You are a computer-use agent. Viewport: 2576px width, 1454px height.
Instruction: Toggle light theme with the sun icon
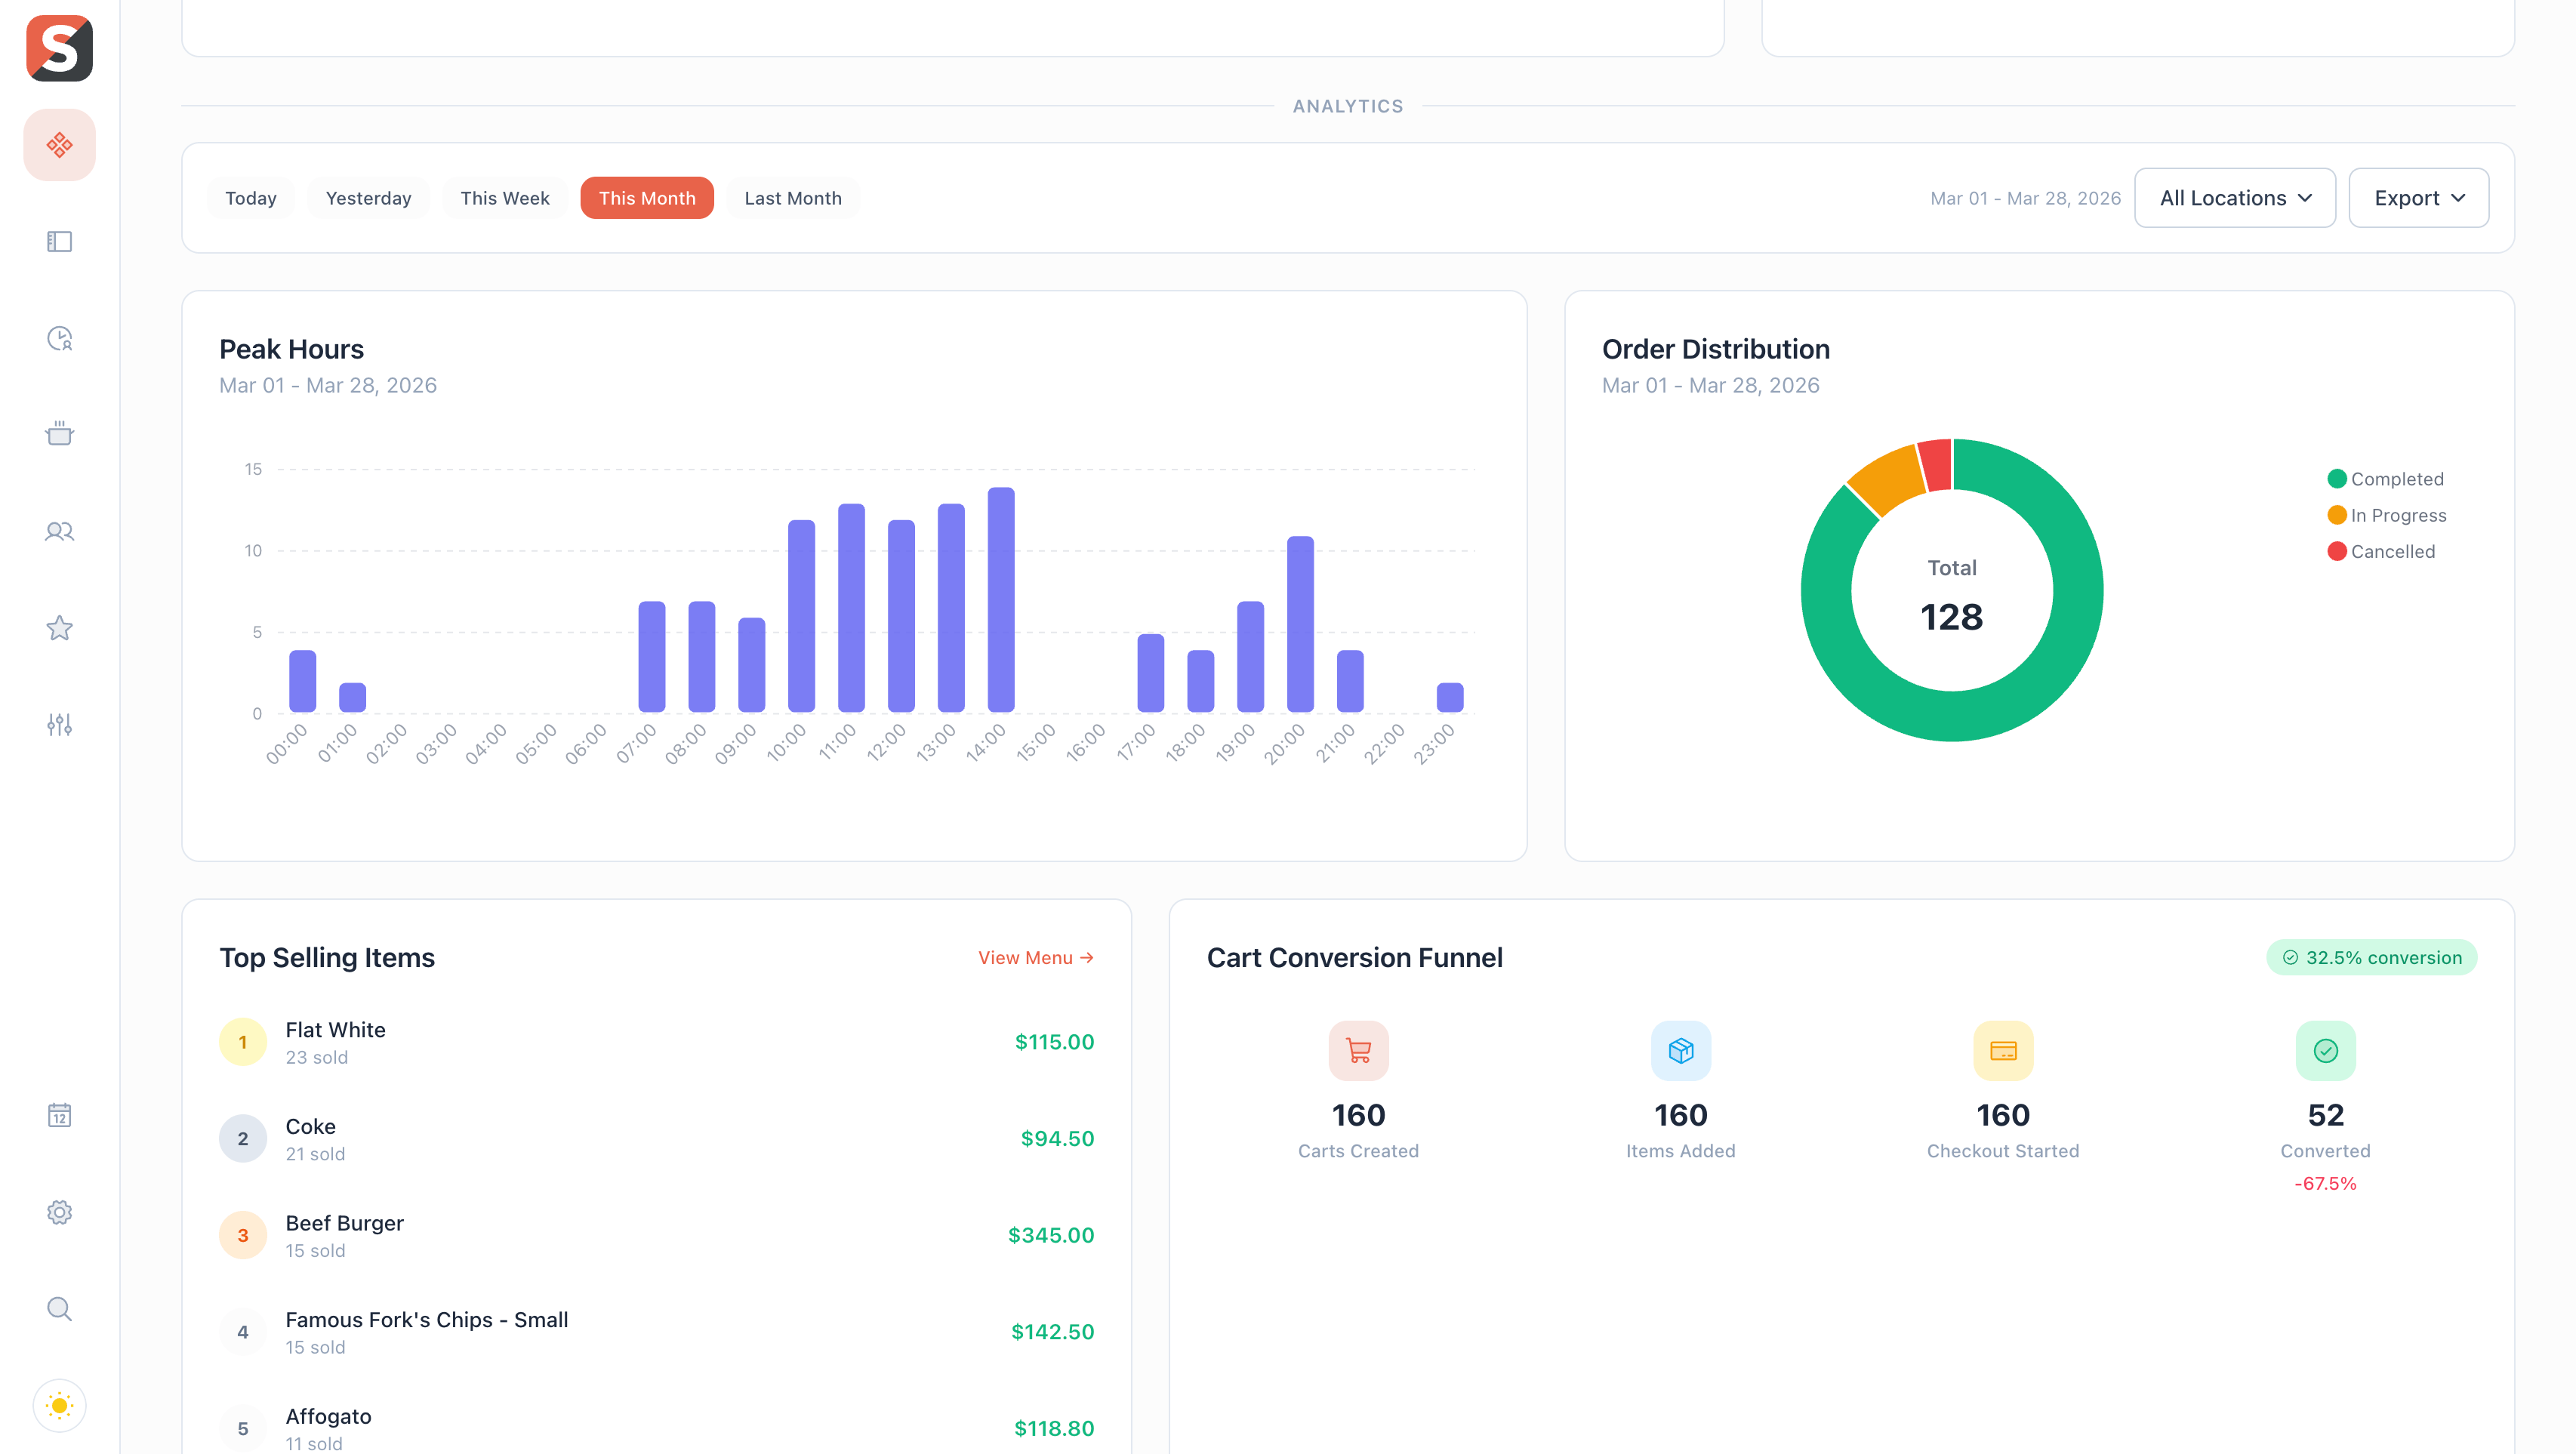pyautogui.click(x=59, y=1405)
